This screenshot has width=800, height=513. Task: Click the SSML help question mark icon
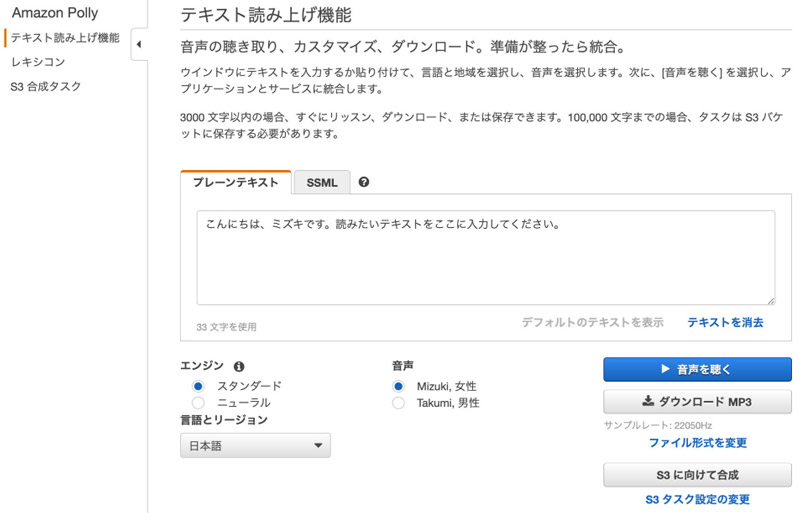[364, 182]
